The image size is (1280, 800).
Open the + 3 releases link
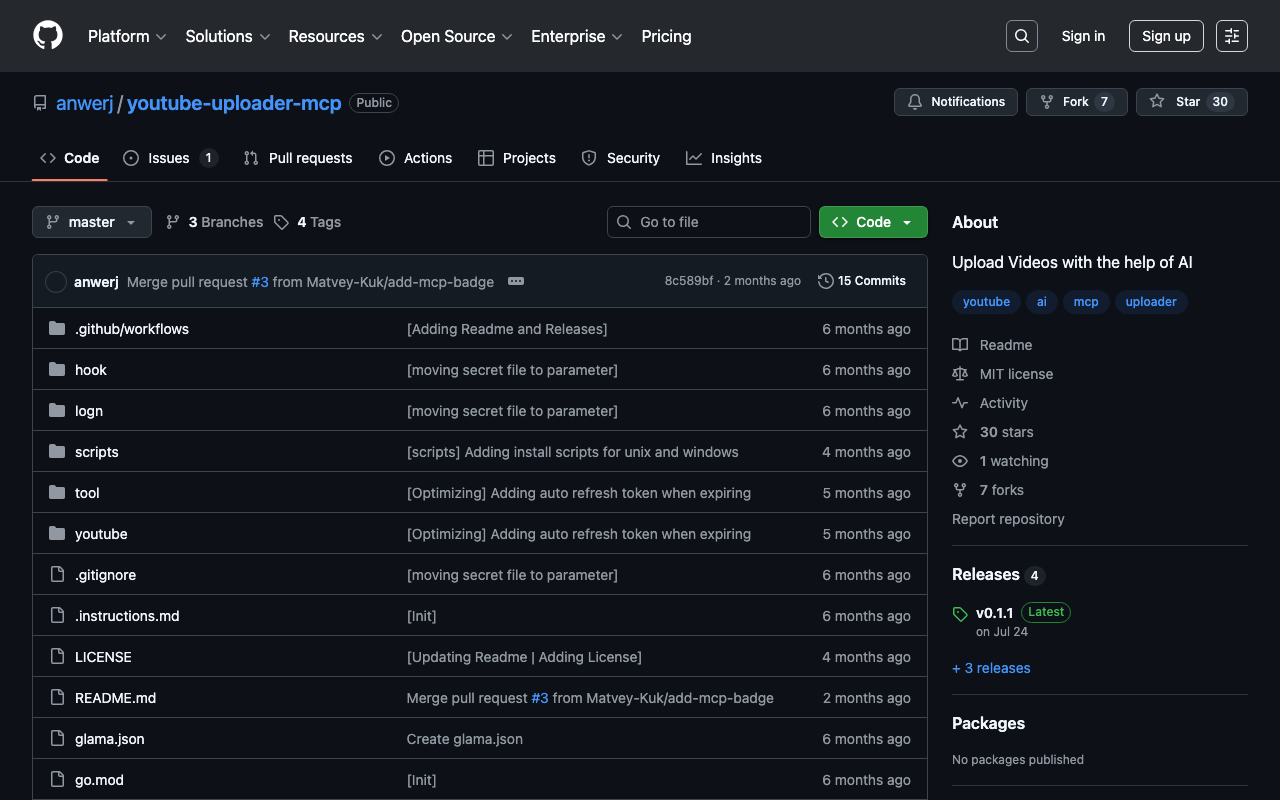click(x=991, y=668)
